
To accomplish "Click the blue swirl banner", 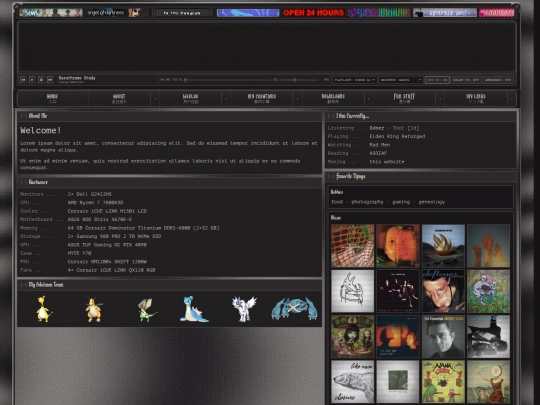I will click(248, 13).
